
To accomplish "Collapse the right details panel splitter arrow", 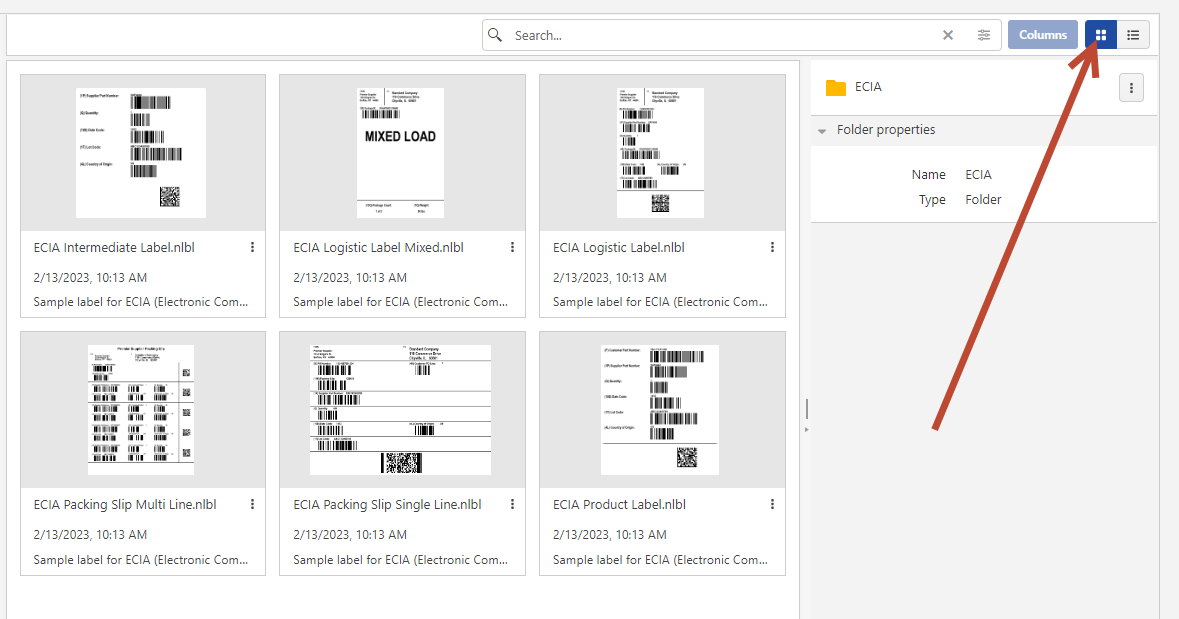I will click(x=806, y=429).
